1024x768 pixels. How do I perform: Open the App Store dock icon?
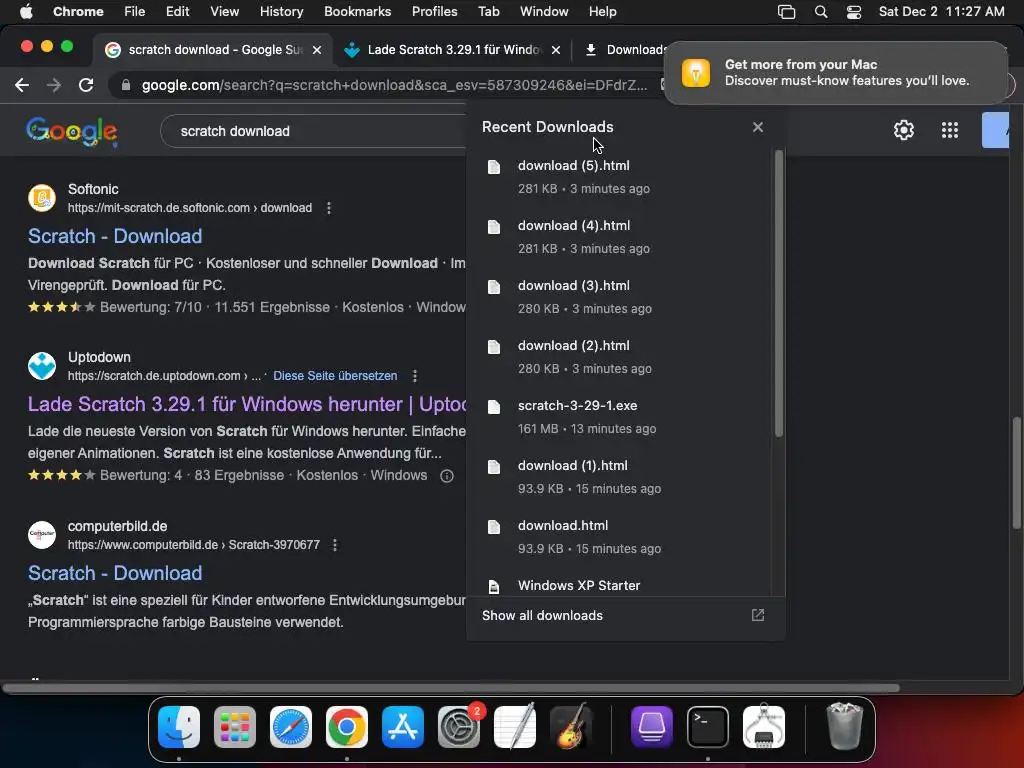403,727
